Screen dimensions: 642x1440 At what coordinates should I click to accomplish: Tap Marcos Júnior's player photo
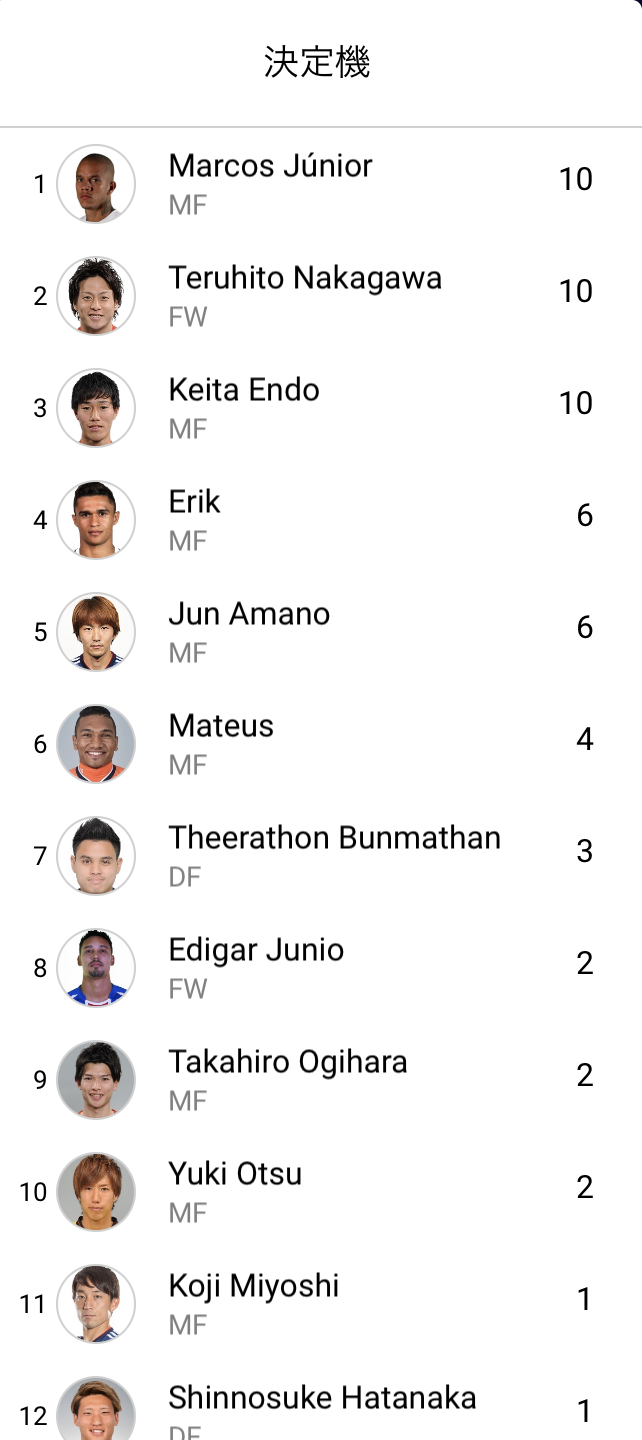coord(96,184)
